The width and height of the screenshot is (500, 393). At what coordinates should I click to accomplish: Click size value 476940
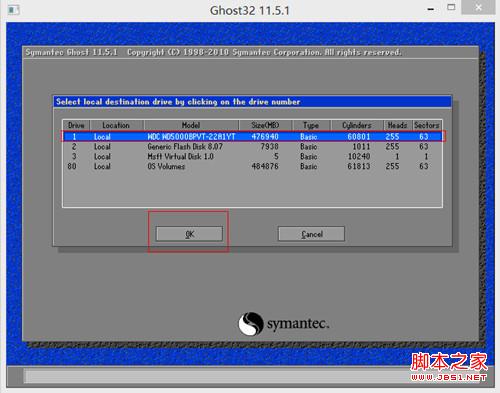pyautogui.click(x=265, y=136)
